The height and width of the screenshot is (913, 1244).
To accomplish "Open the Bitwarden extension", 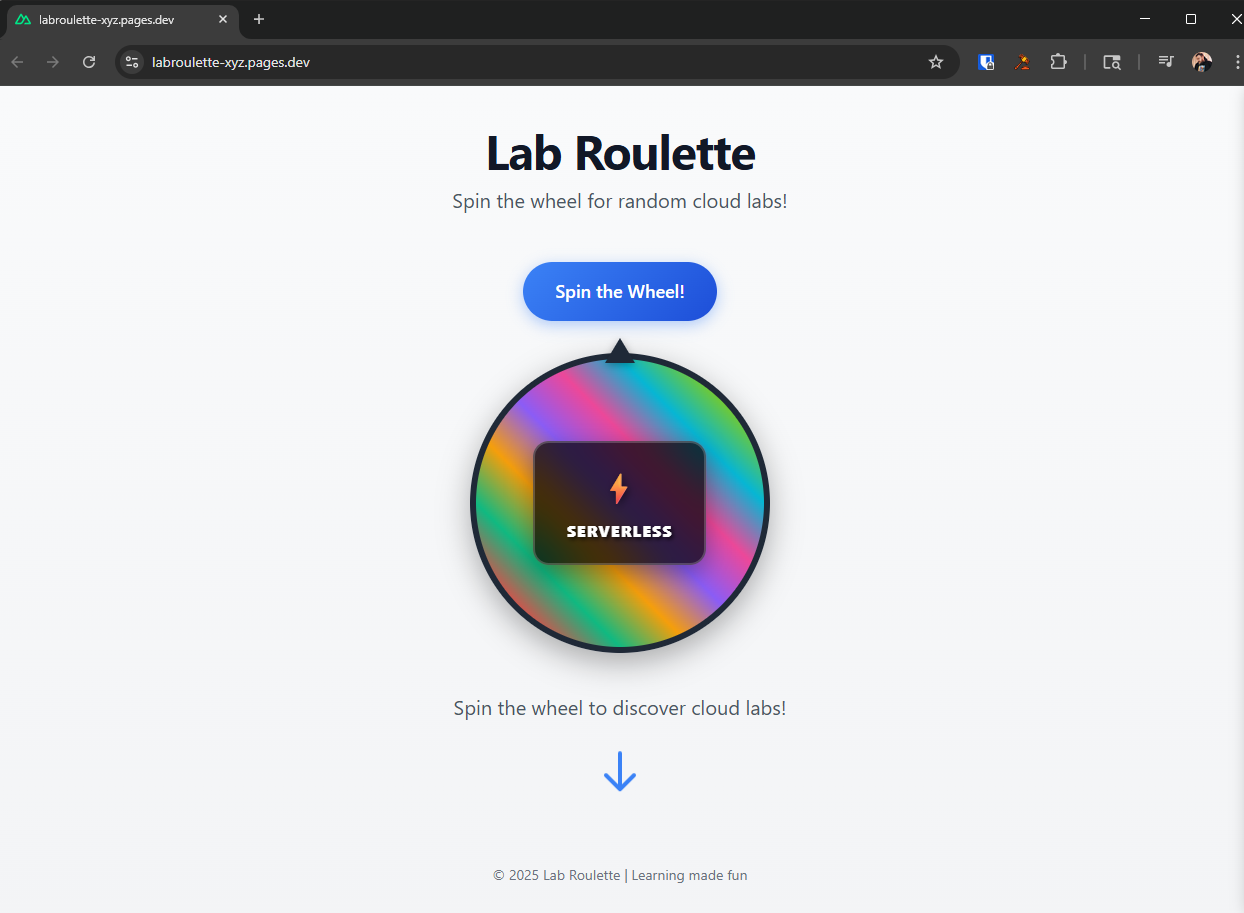I will (x=986, y=62).
